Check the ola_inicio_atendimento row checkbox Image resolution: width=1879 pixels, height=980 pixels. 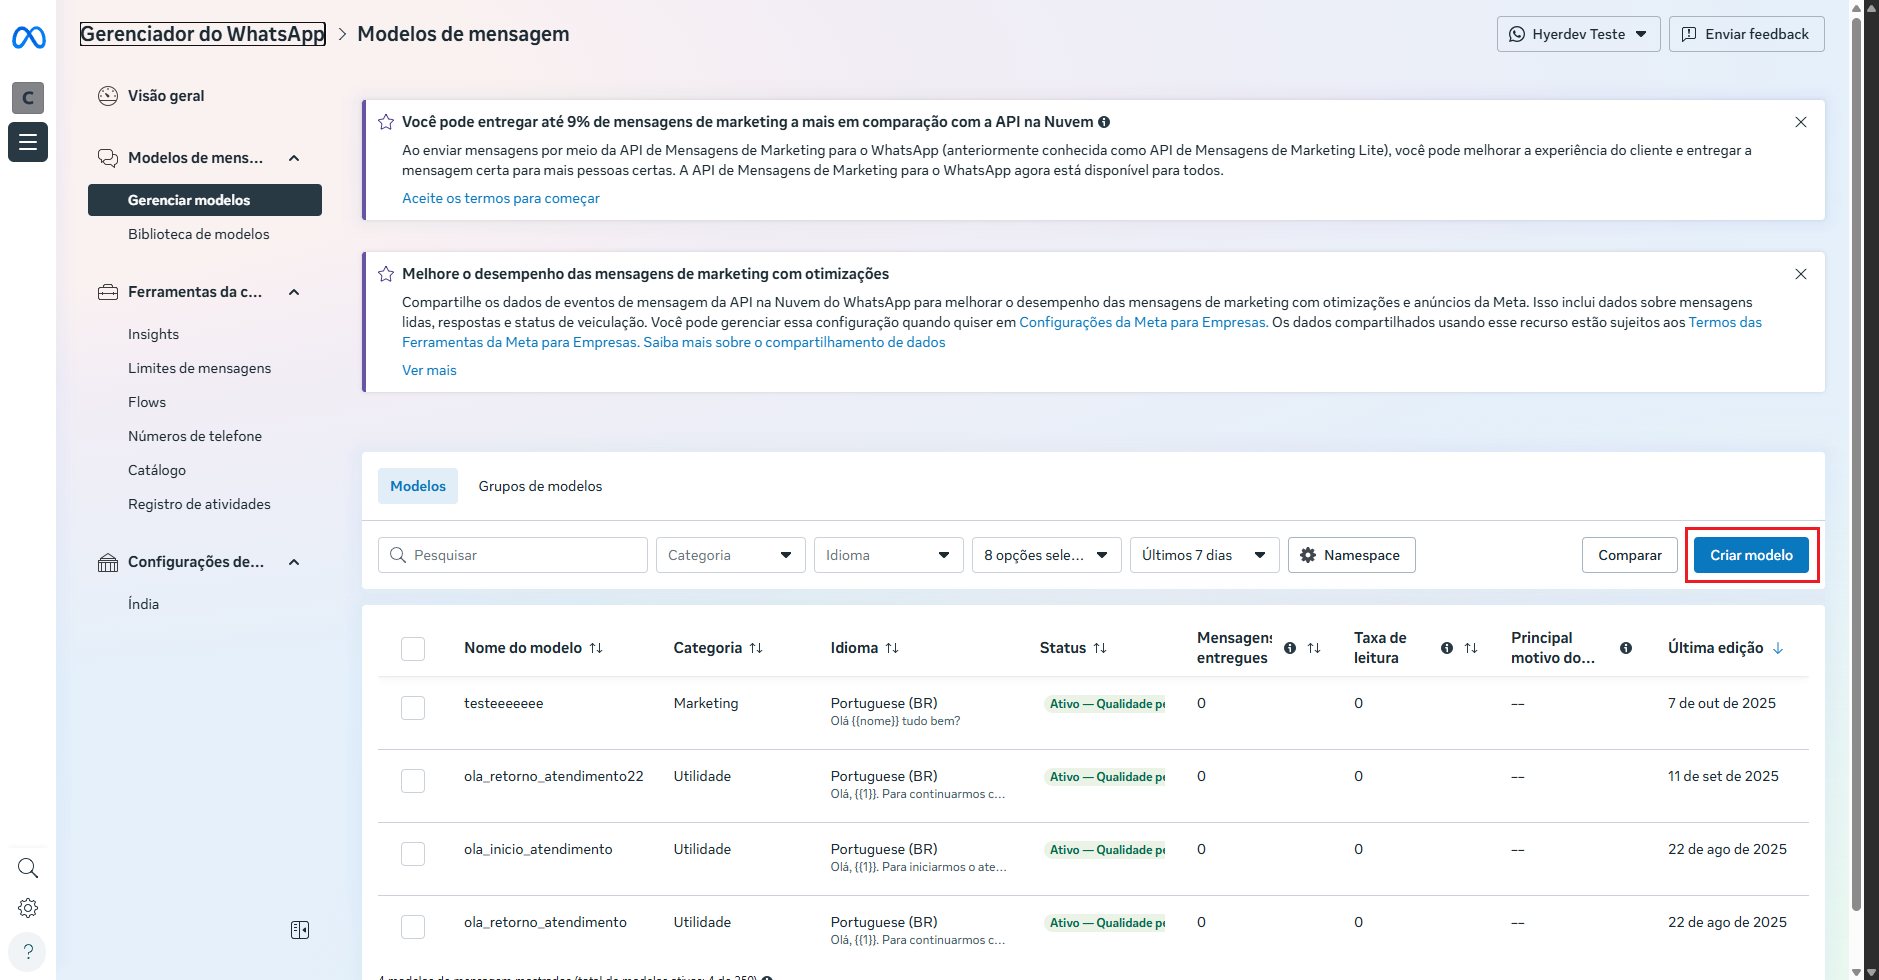pos(413,854)
